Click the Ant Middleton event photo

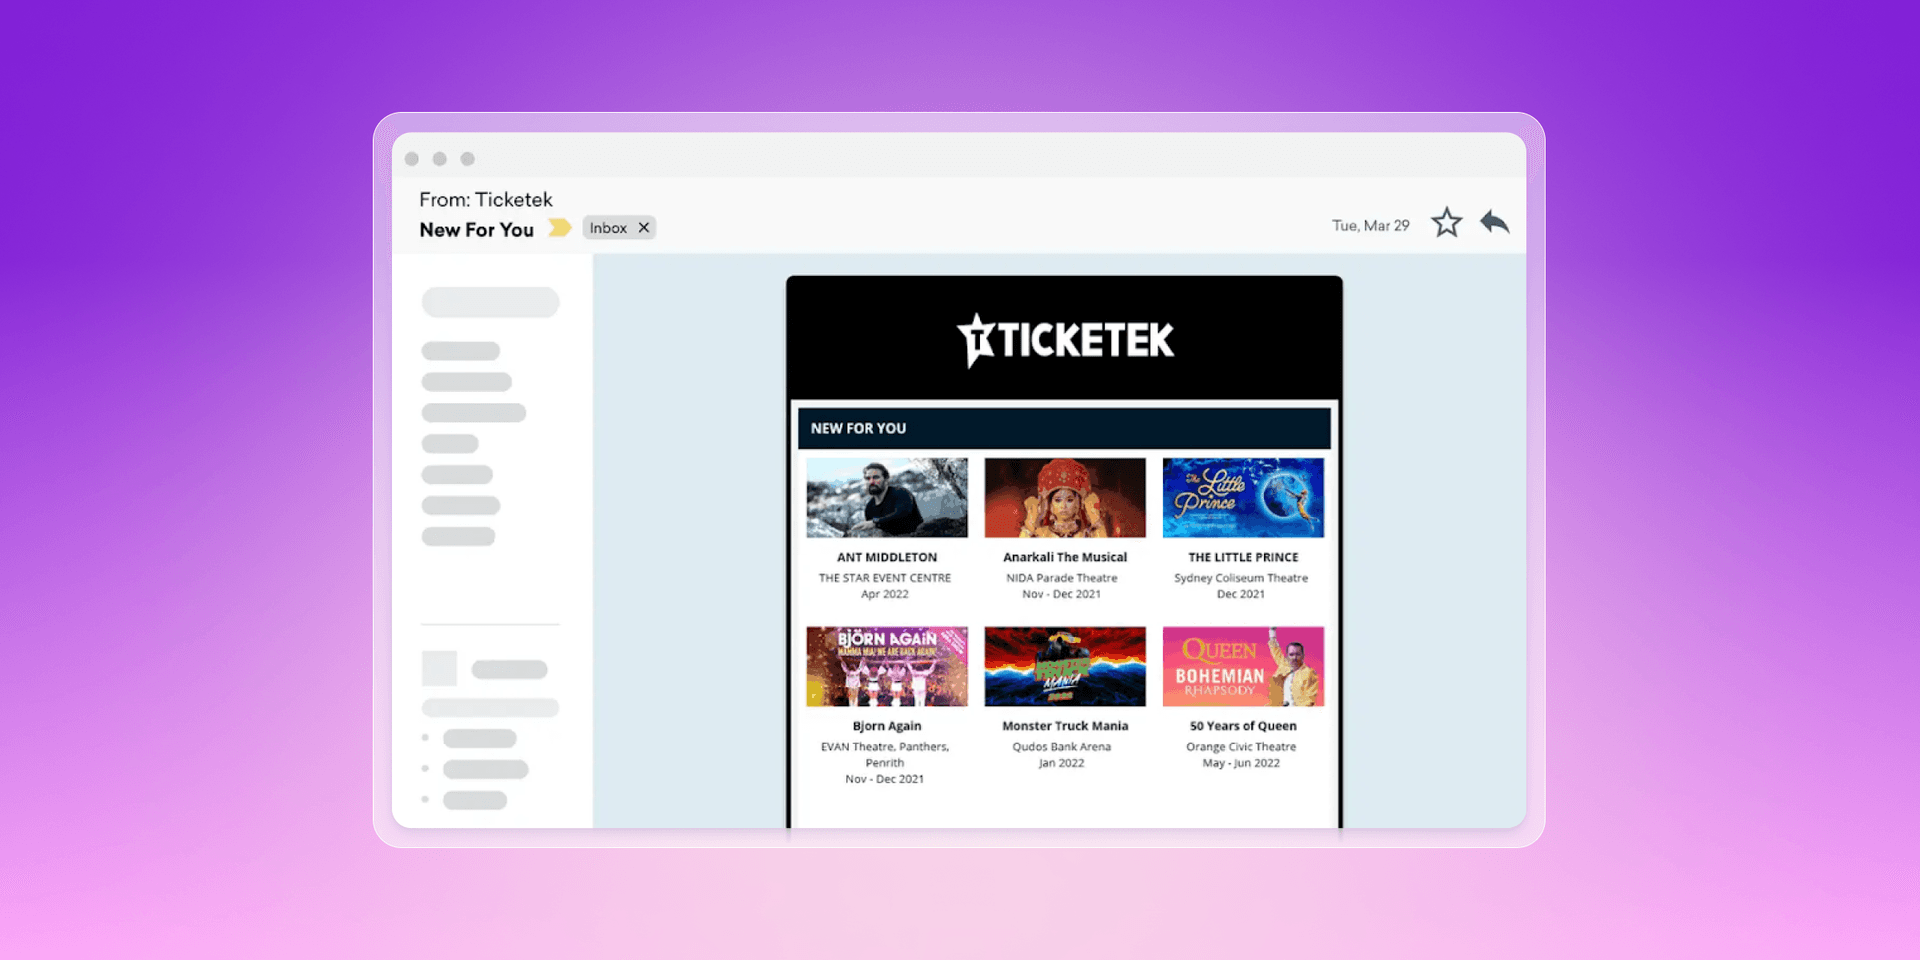click(x=885, y=497)
